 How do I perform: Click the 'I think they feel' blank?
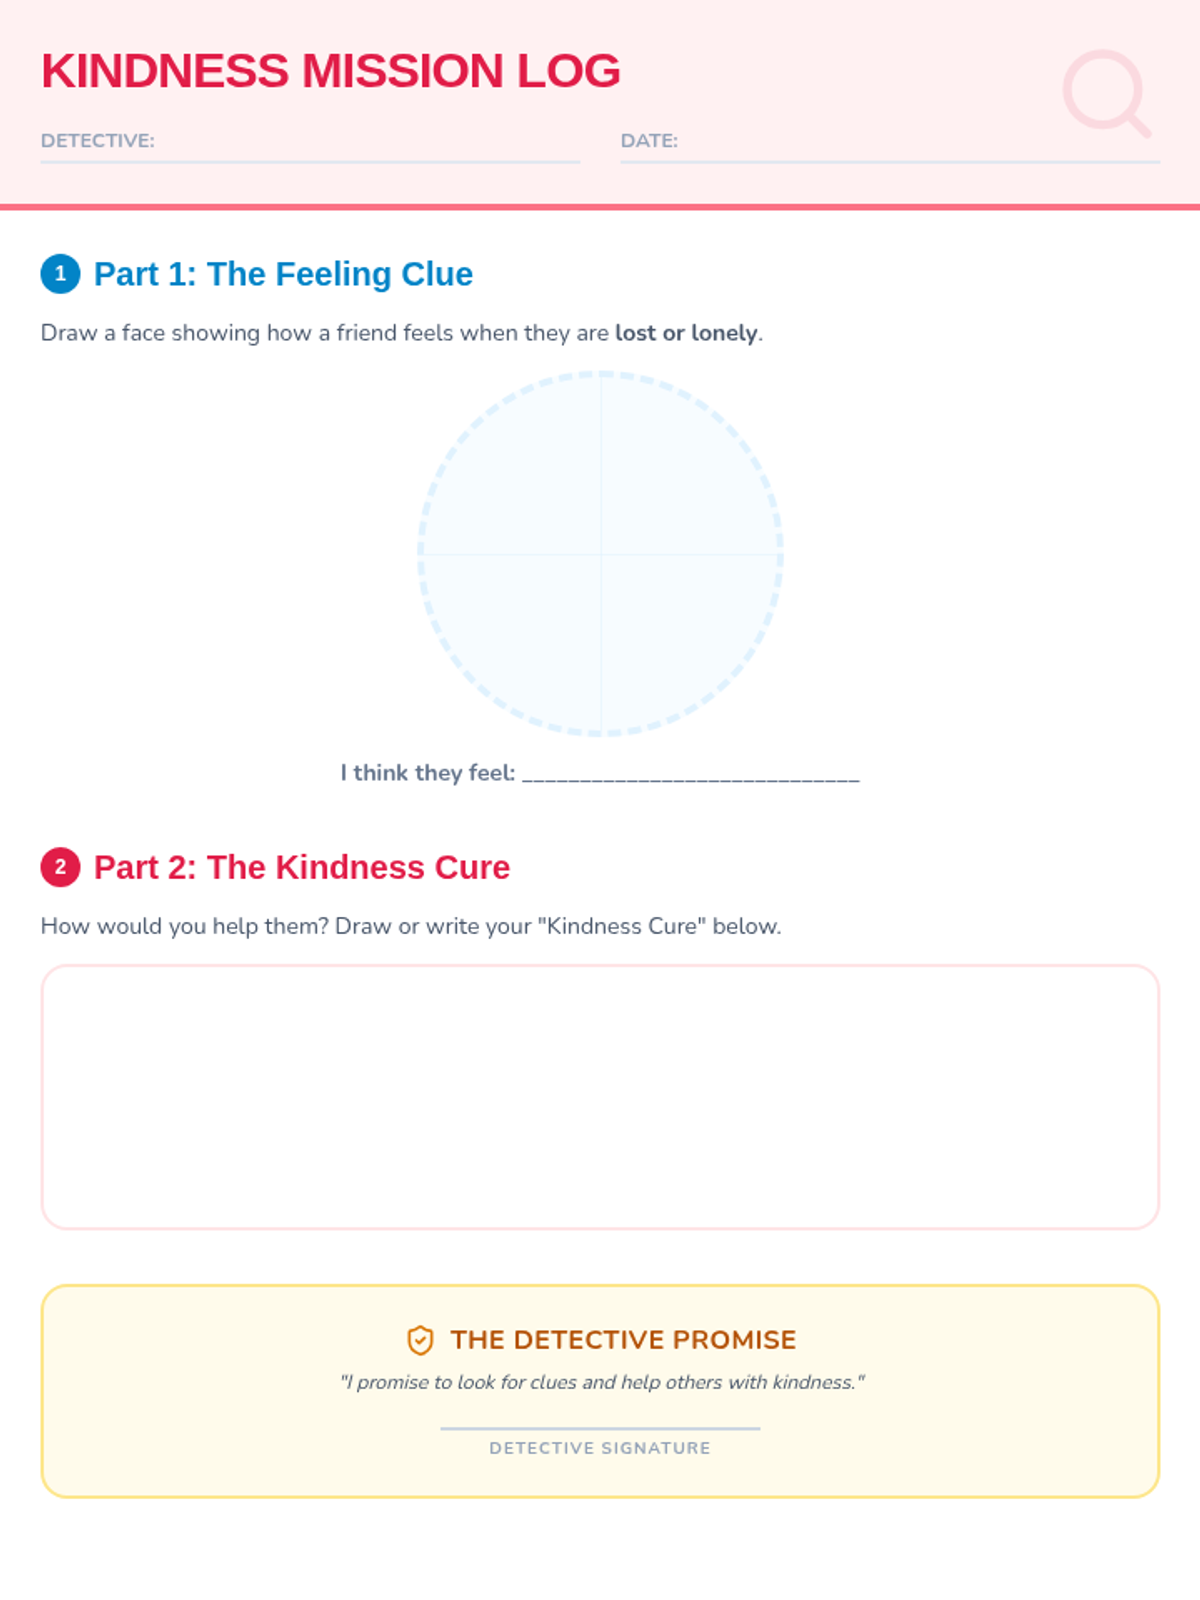point(691,774)
